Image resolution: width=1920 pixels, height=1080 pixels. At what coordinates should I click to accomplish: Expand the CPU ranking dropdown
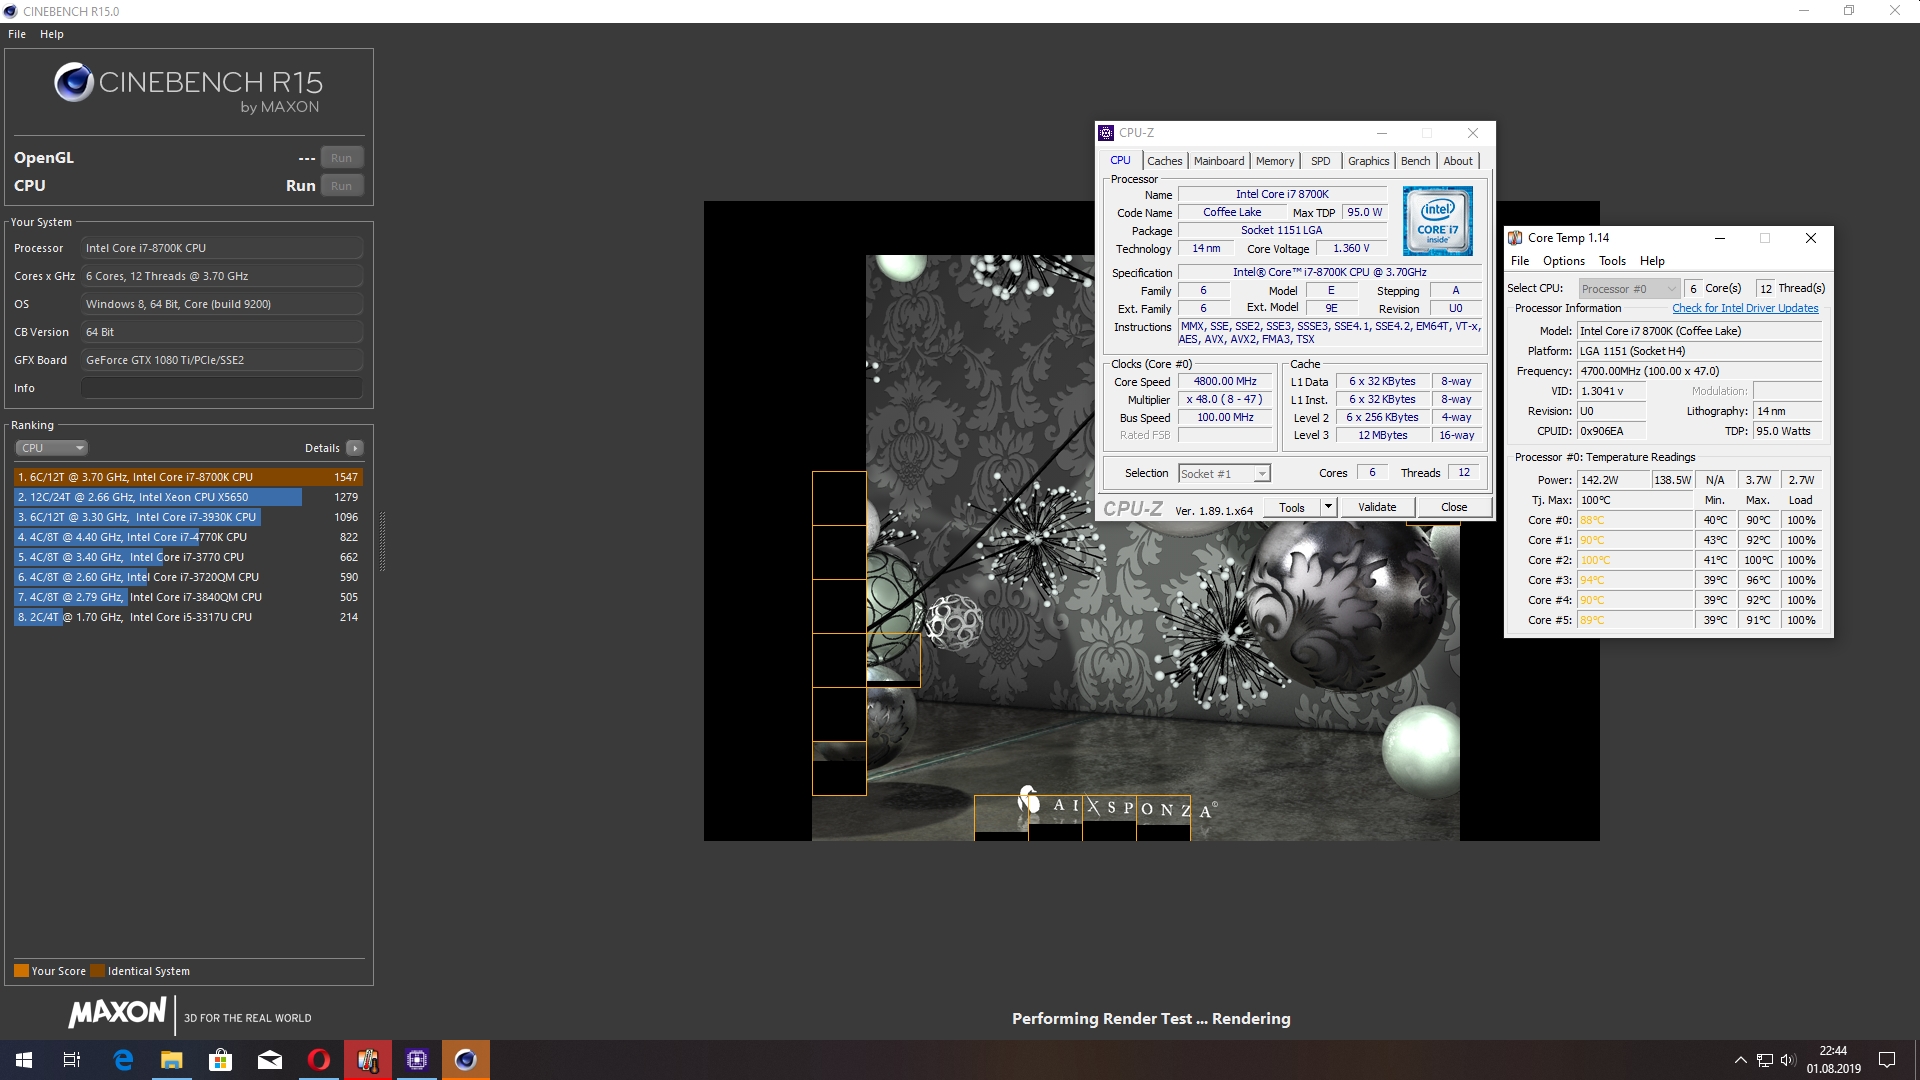(x=51, y=448)
